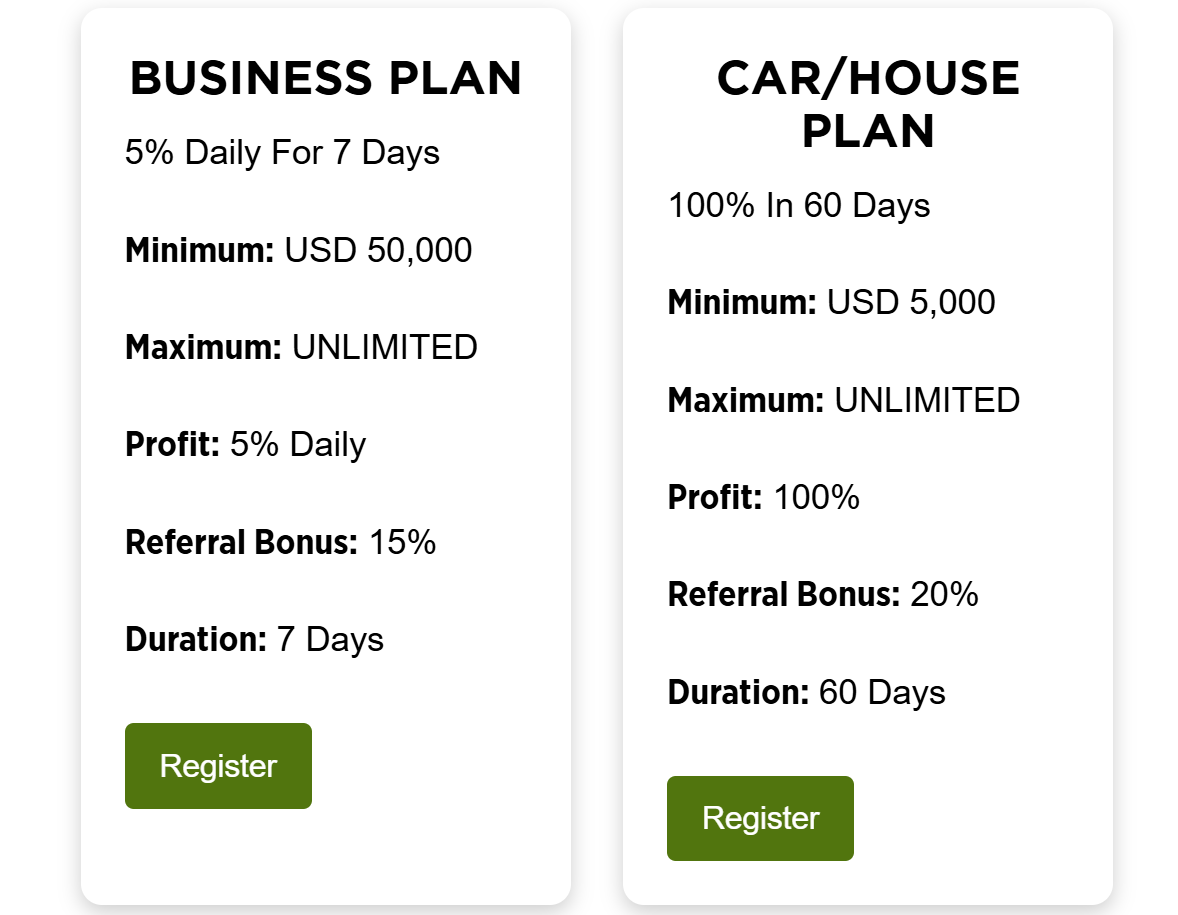Click the 20% referral bonus value
The image size is (1178, 915).
[x=944, y=595]
